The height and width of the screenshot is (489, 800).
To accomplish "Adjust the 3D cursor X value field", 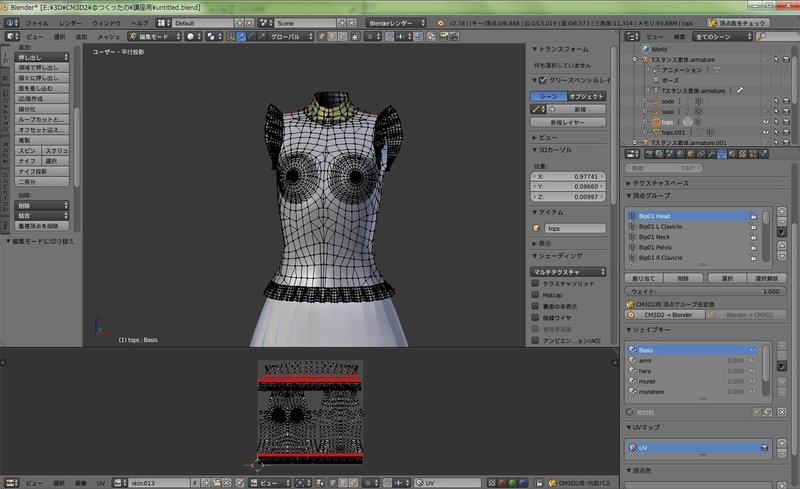I will pyautogui.click(x=568, y=176).
